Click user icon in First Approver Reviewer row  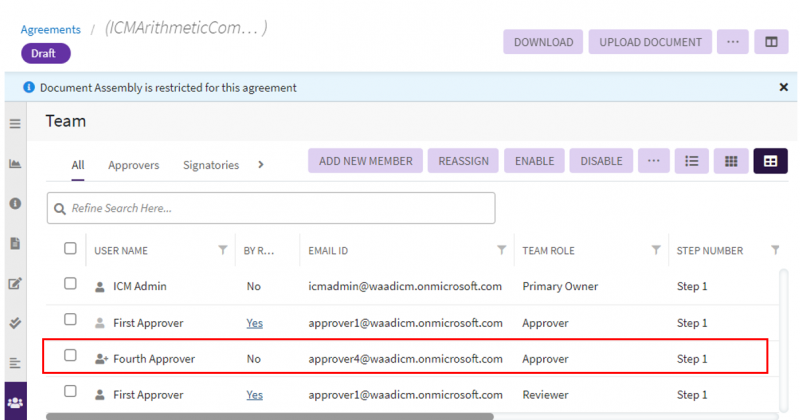(100, 395)
